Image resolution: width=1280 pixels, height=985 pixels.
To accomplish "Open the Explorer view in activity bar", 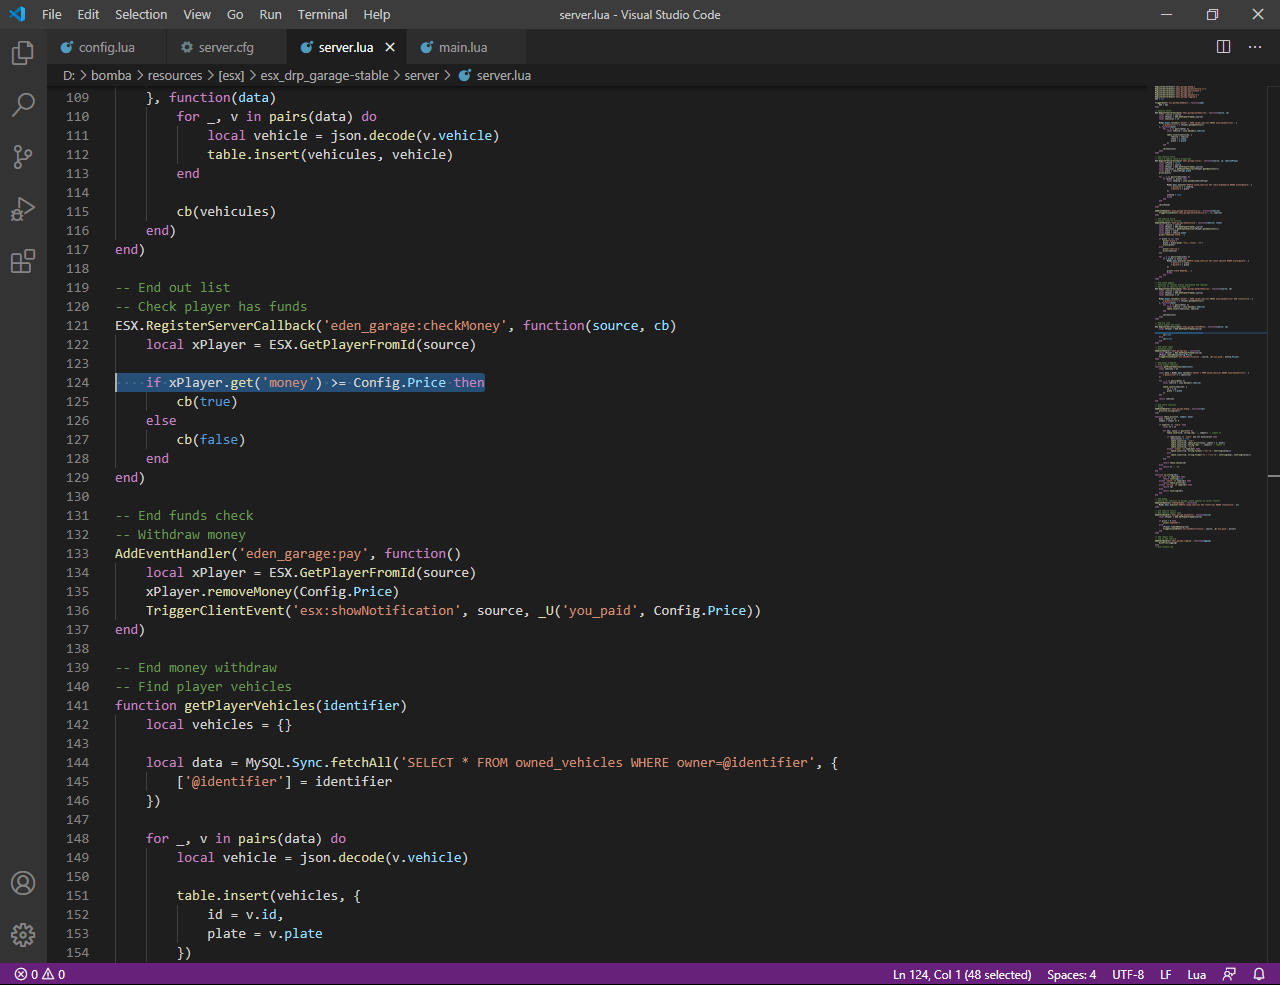I will pyautogui.click(x=23, y=52).
